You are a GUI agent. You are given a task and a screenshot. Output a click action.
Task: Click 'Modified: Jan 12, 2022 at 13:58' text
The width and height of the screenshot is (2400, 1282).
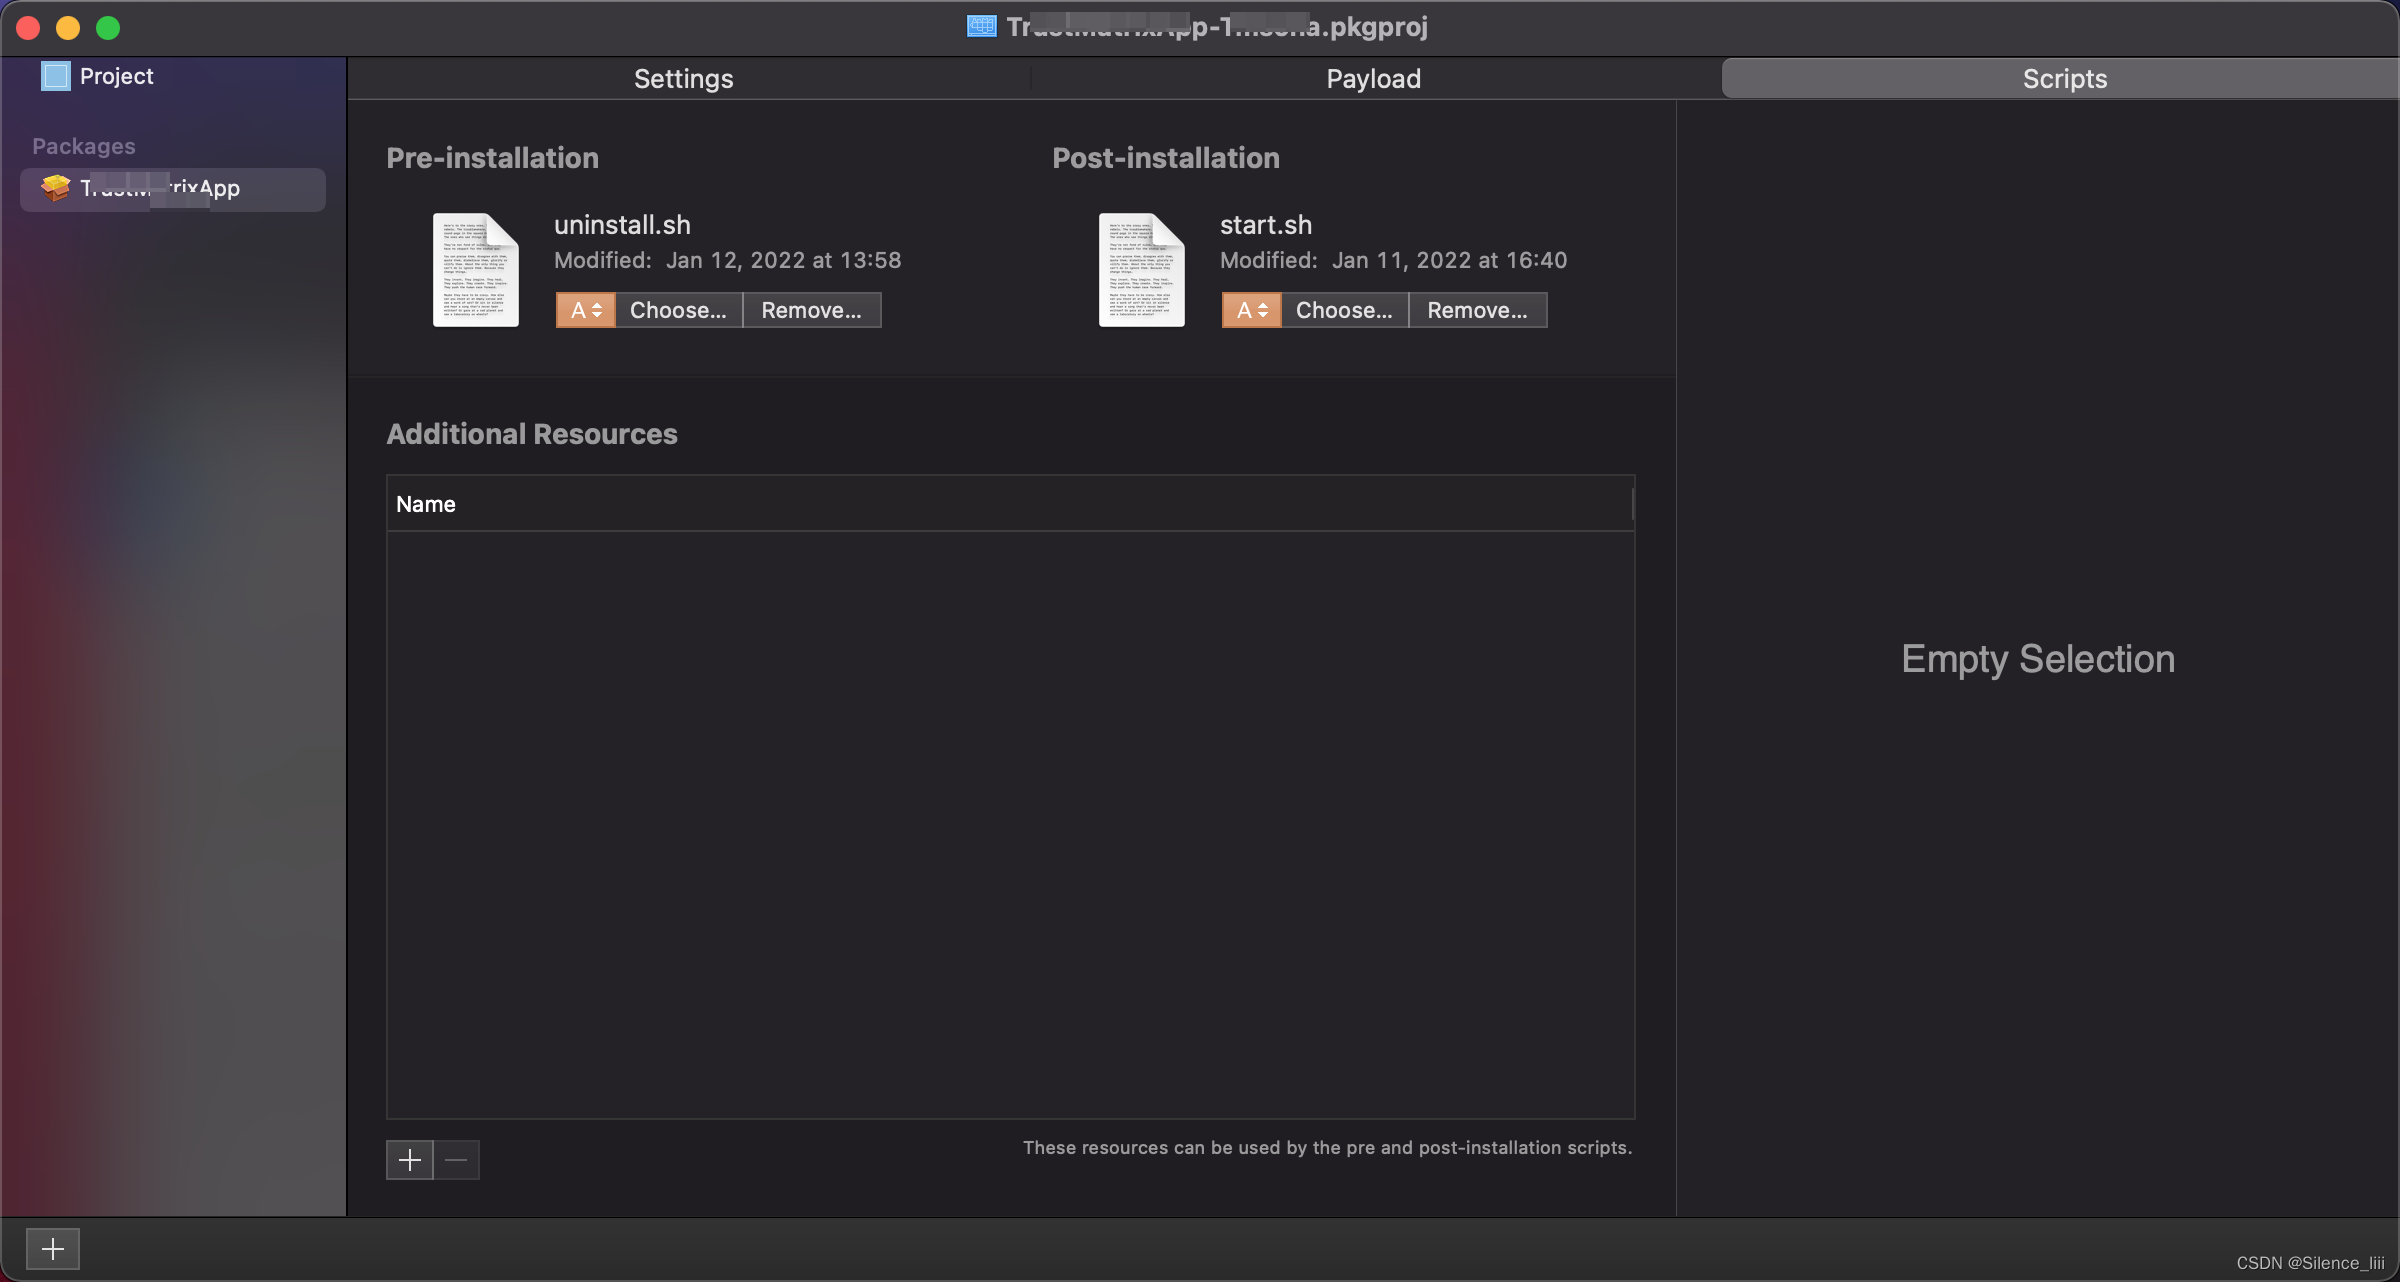pos(728,260)
